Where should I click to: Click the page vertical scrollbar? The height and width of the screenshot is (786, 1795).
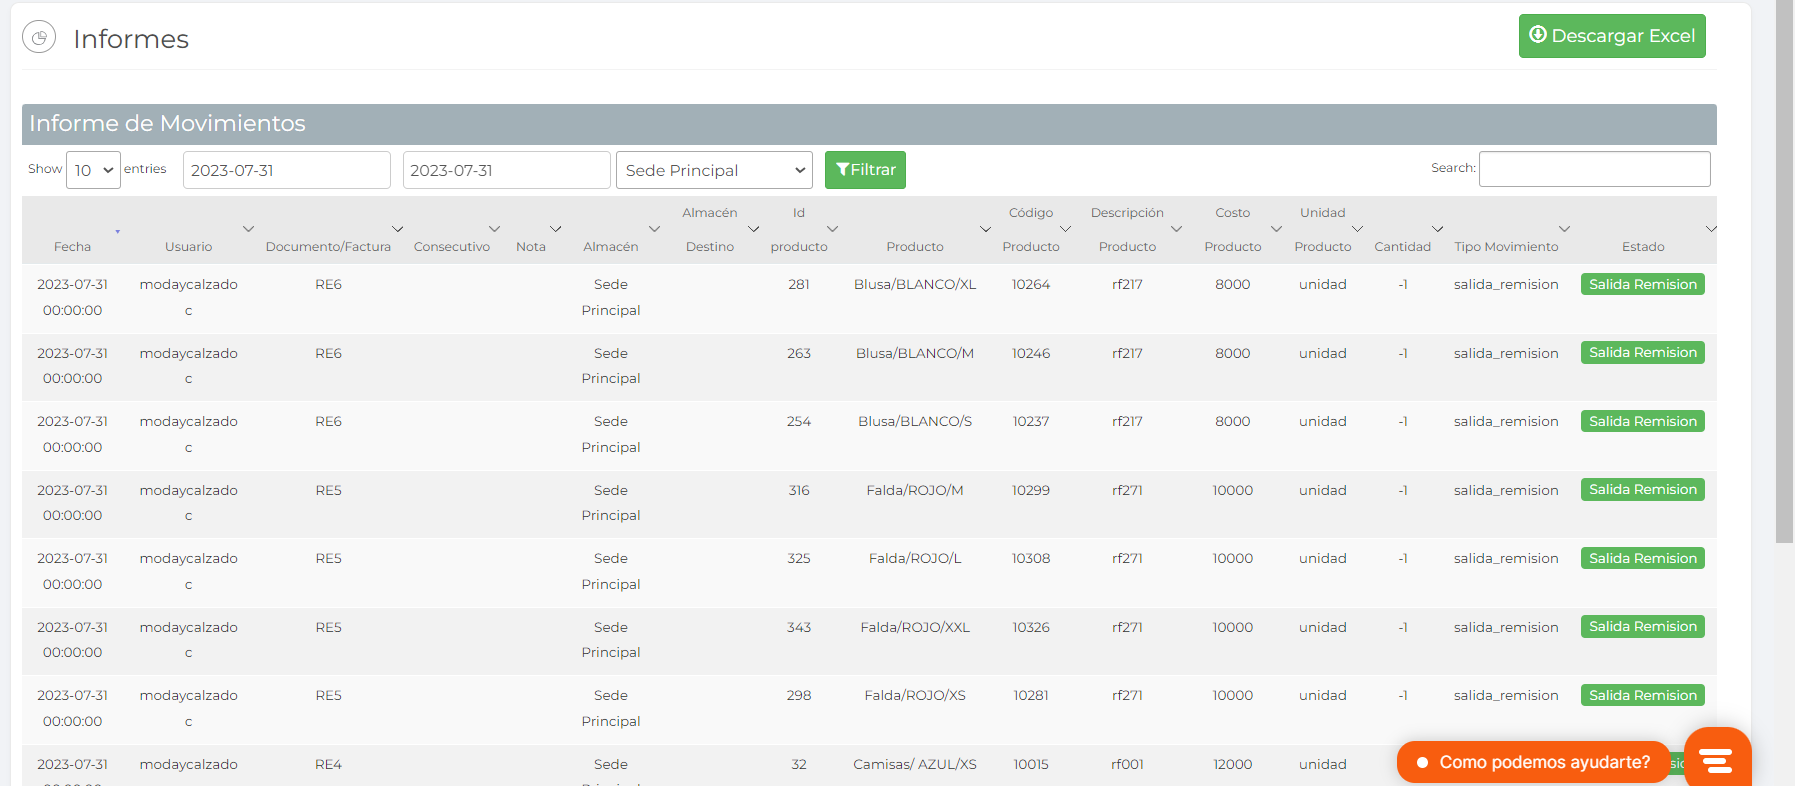click(1784, 272)
